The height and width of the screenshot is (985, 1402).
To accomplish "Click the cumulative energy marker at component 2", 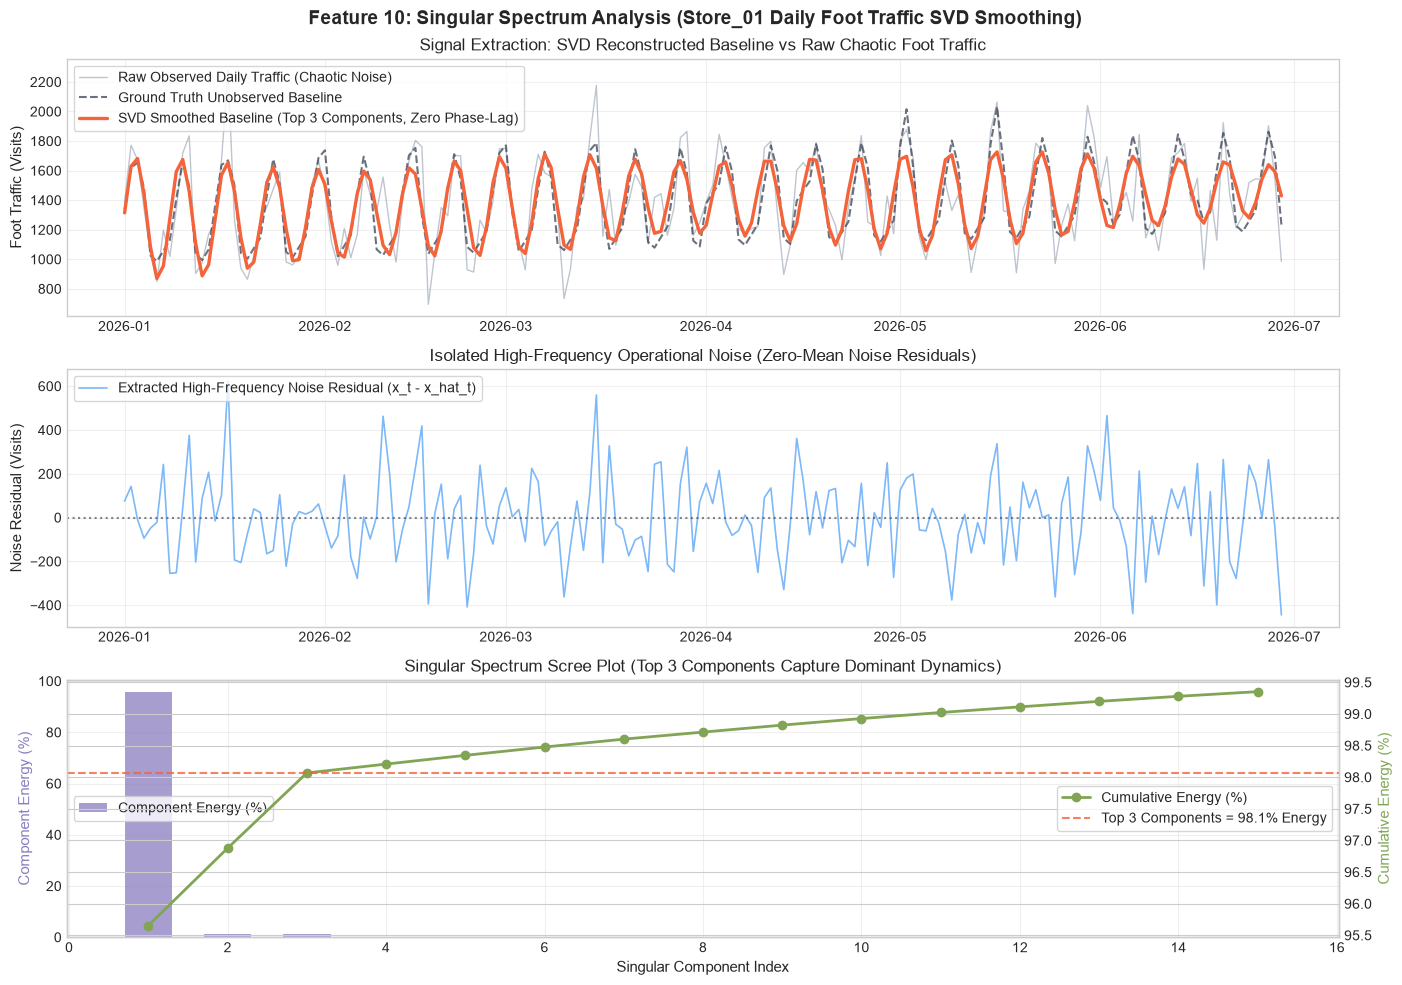I will 228,848.
